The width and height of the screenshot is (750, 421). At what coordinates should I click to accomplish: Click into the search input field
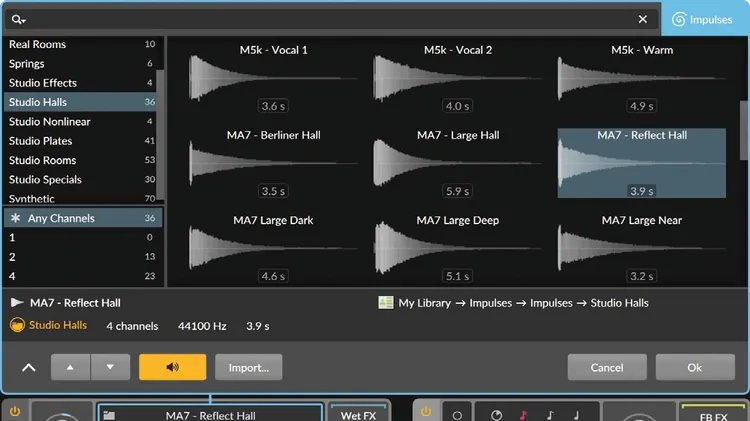tap(330, 20)
